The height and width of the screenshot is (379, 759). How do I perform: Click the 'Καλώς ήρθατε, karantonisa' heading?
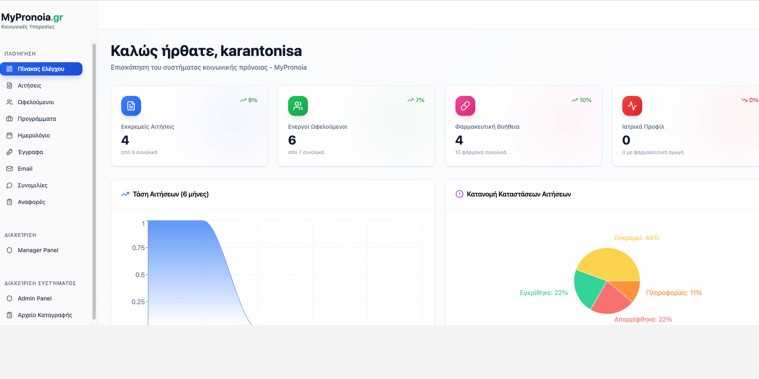[x=206, y=51]
